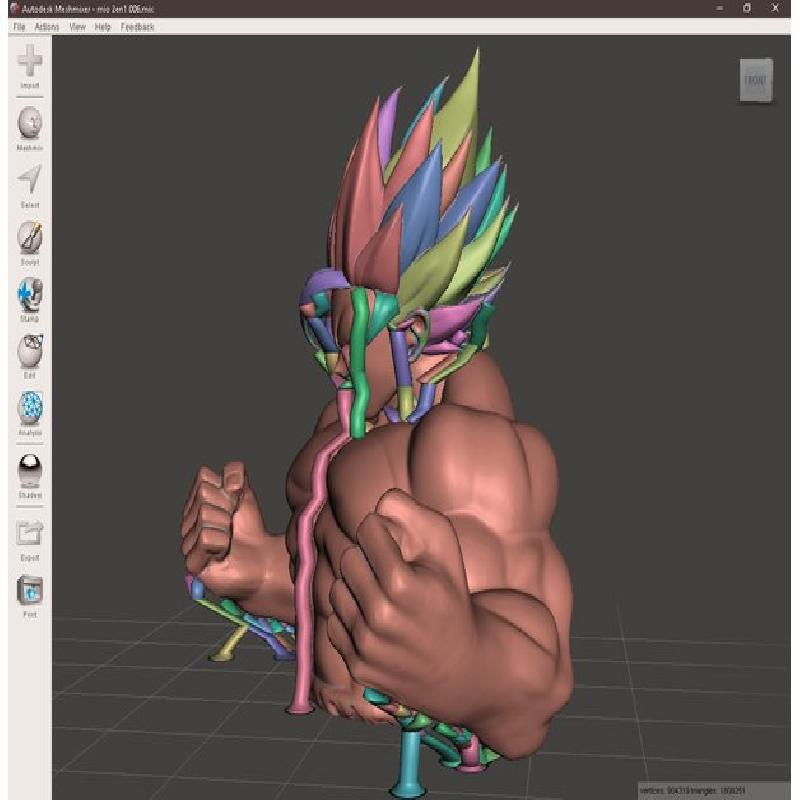Choose the Sculpt brush tool

point(30,237)
